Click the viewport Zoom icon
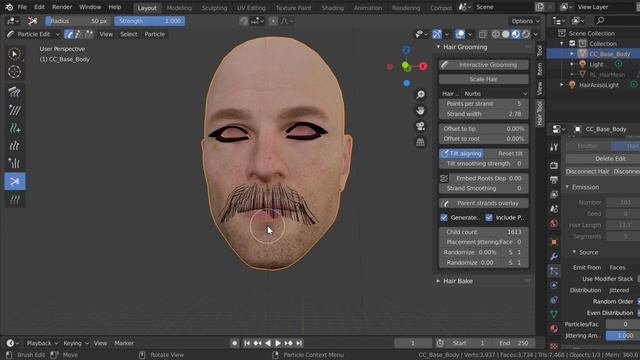640x360 pixels. (x=420, y=95)
